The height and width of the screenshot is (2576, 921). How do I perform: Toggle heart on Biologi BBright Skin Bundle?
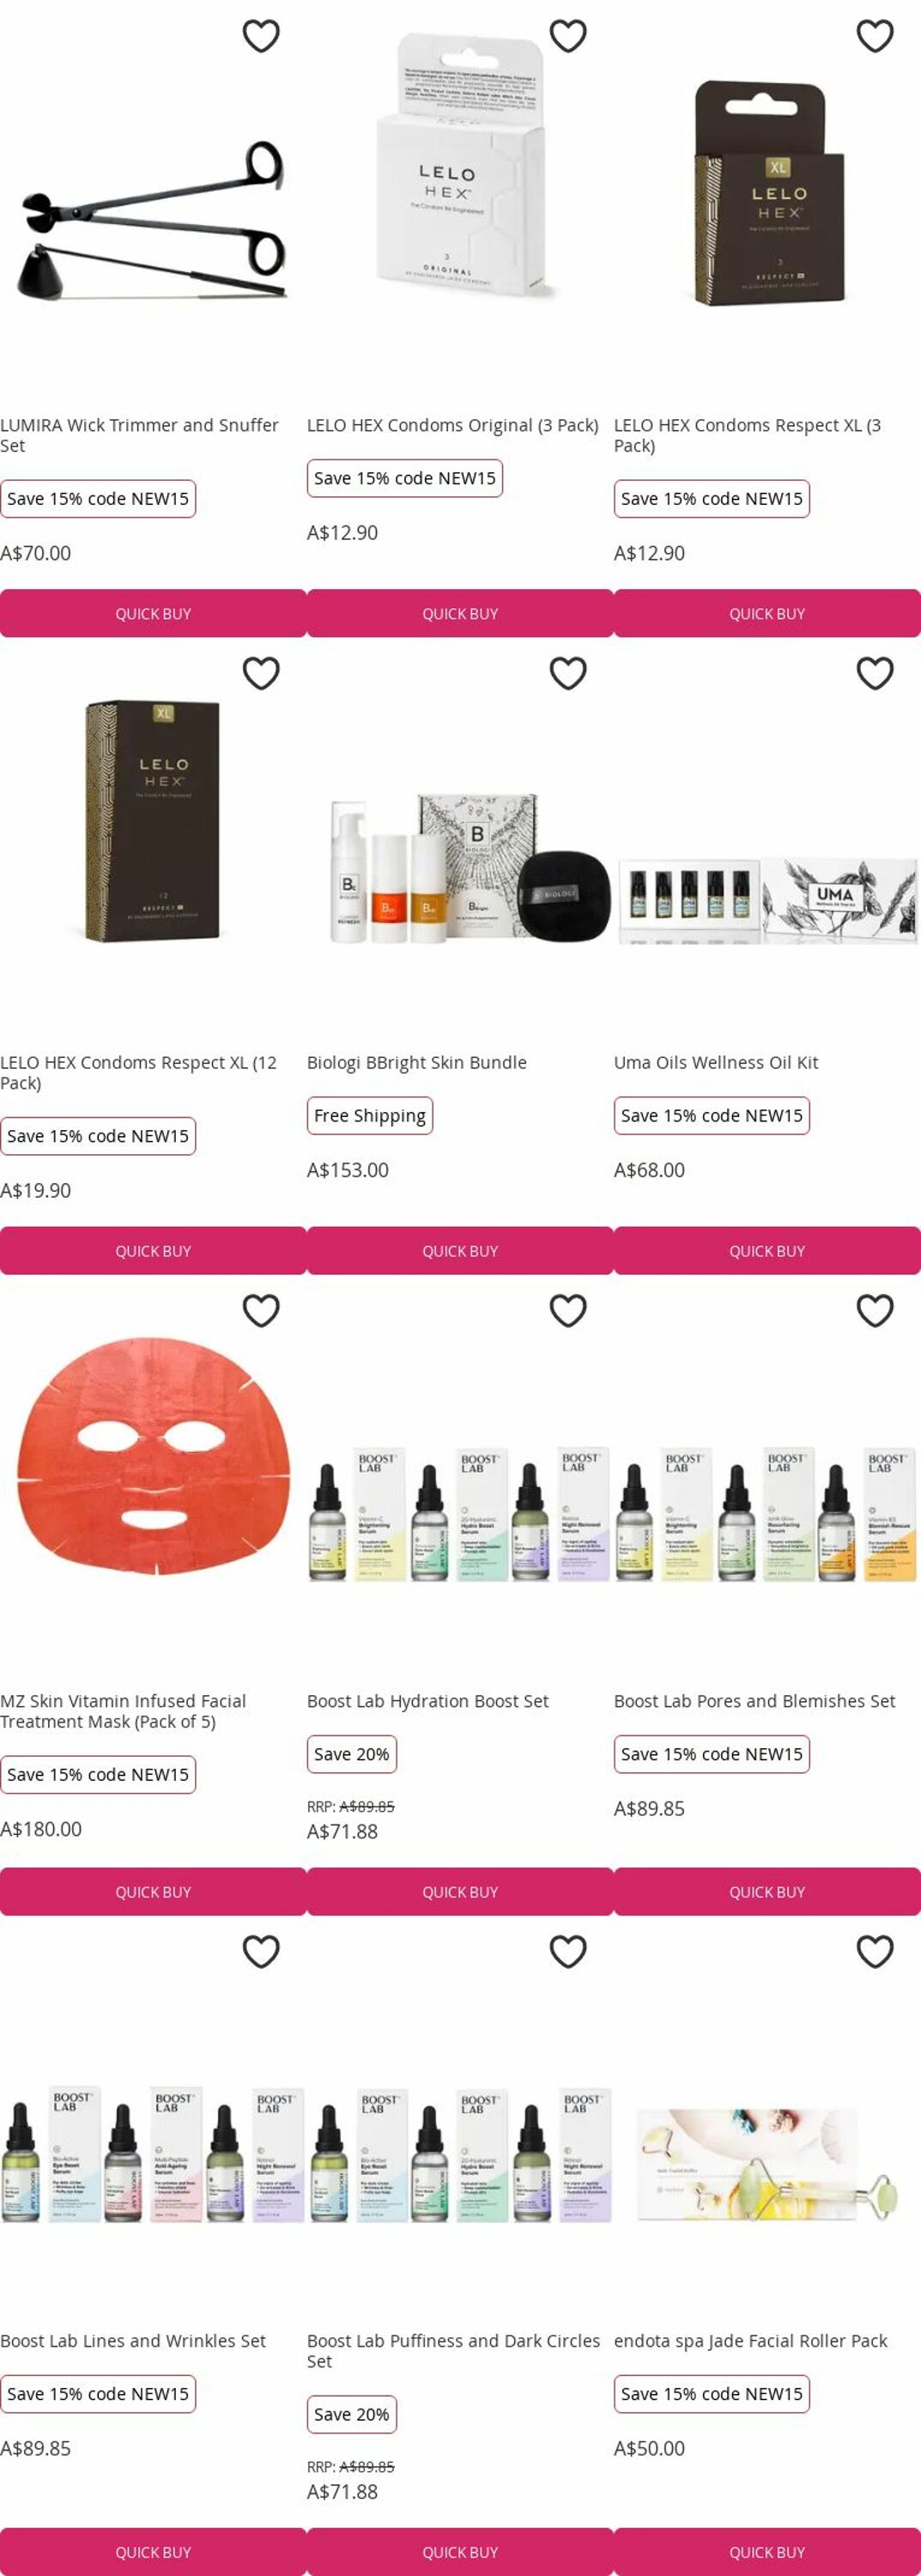pos(568,673)
